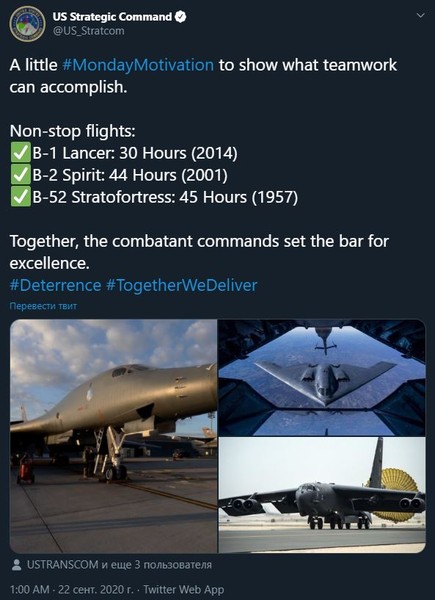Image resolution: width=435 pixels, height=600 pixels.
Task: Expand the tweet options chevron
Action: [420, 16]
